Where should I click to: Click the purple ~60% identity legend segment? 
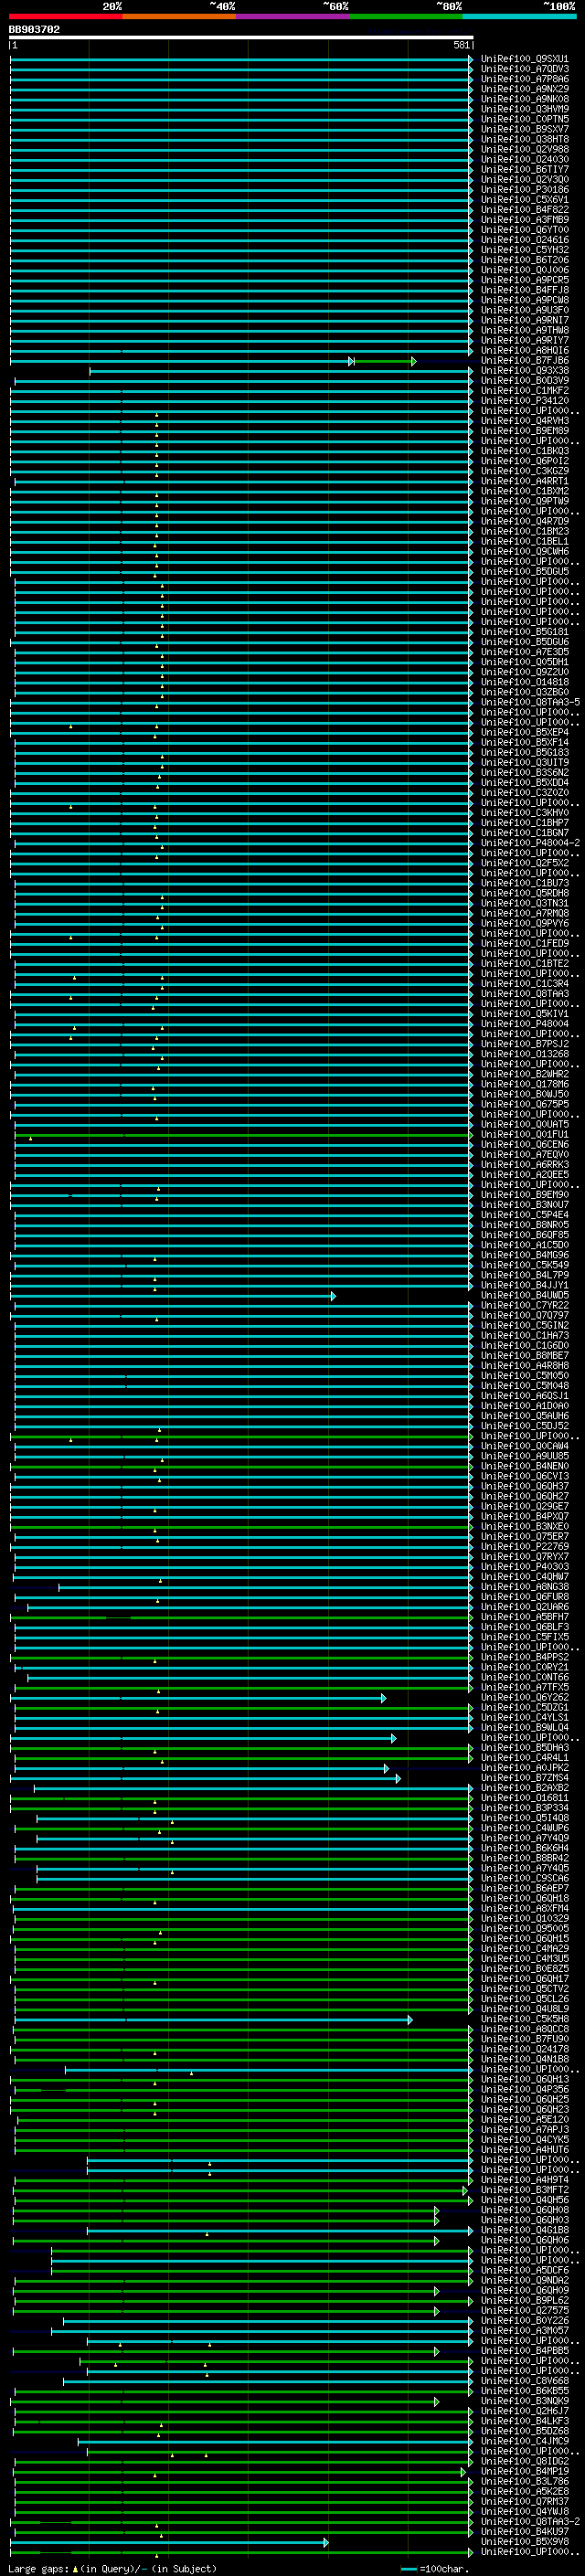click(293, 16)
